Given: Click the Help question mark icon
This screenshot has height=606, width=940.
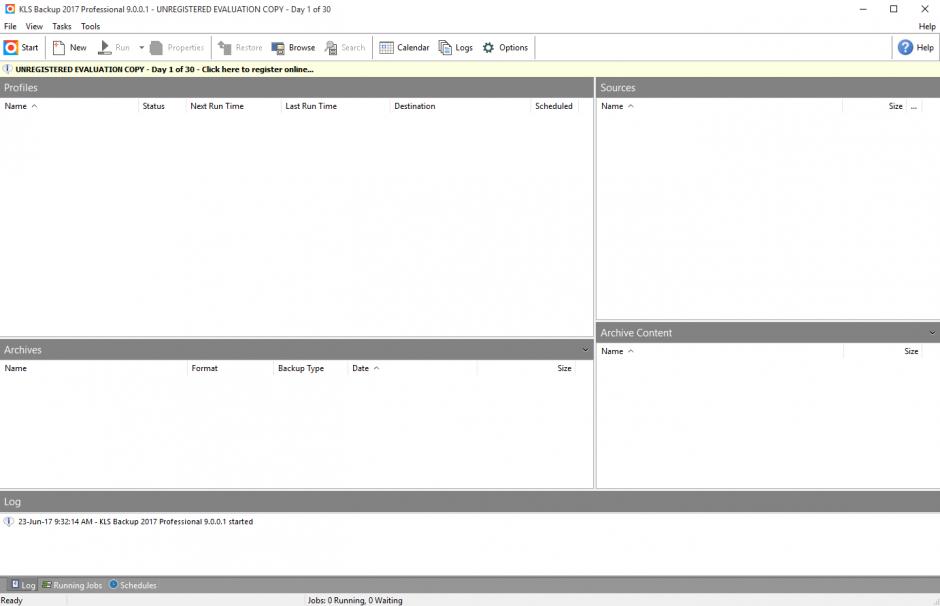Looking at the screenshot, I should 905,47.
